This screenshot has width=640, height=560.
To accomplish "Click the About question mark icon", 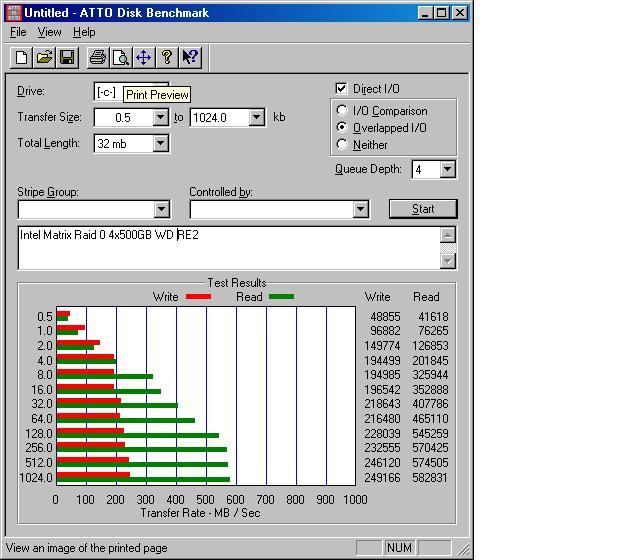I will point(167,58).
